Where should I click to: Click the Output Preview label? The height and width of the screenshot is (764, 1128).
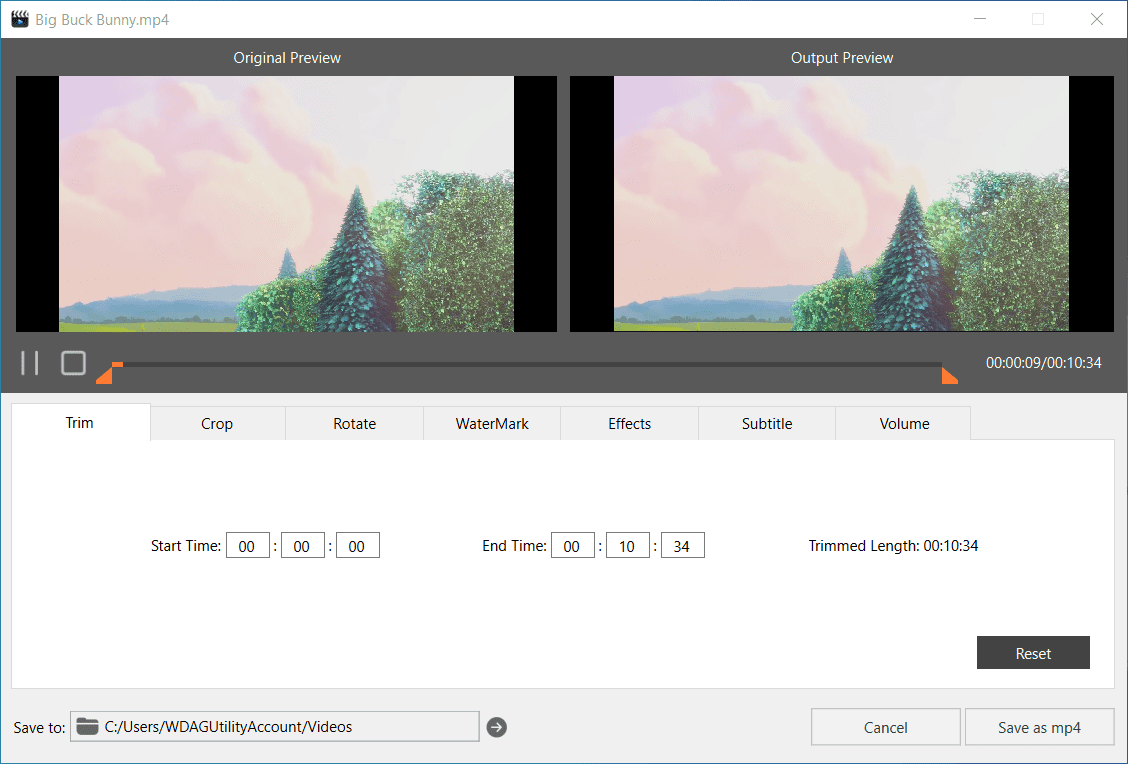click(x=842, y=58)
